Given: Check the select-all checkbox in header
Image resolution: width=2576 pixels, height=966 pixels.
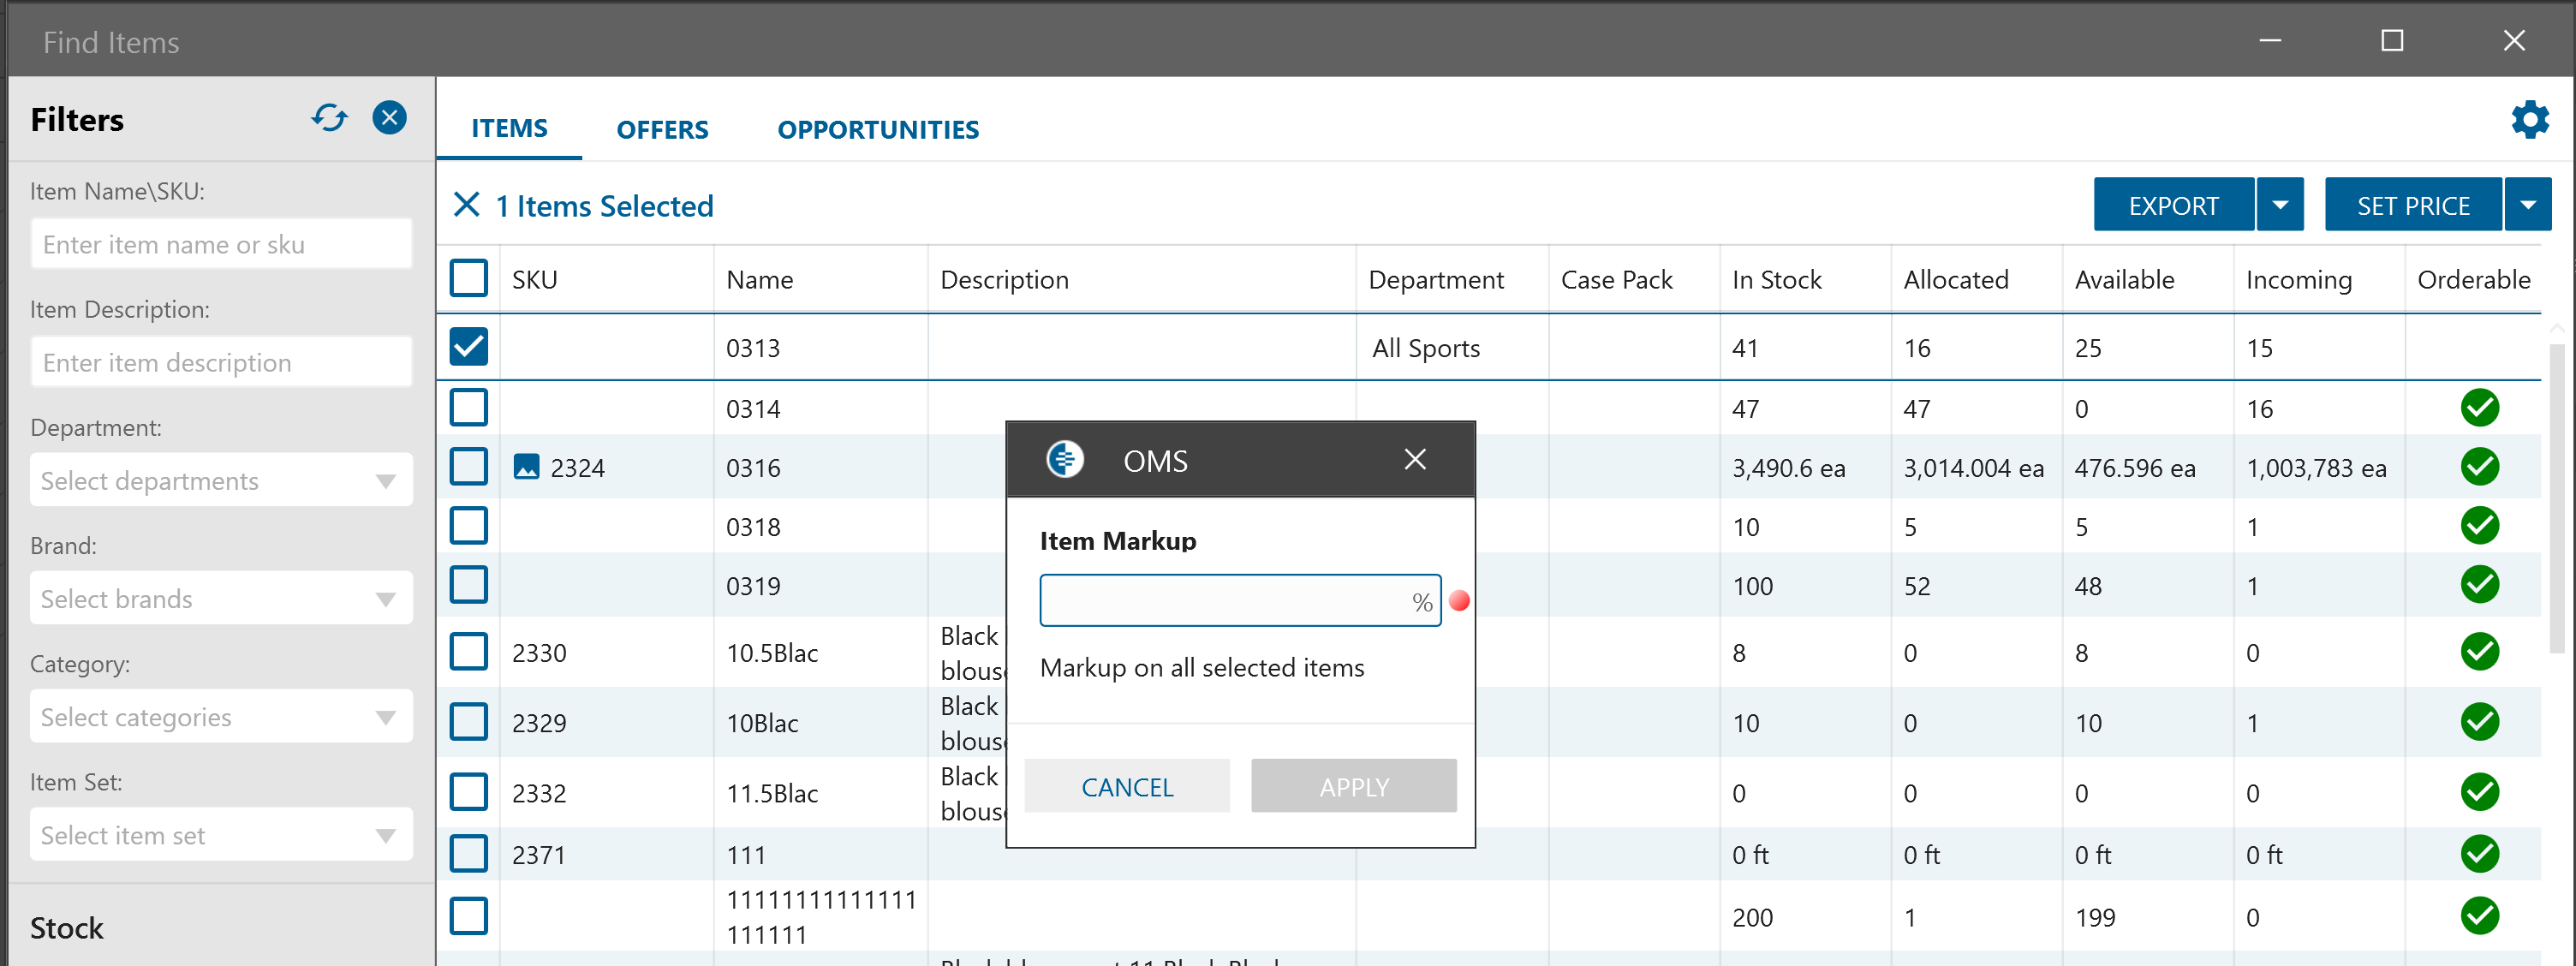Looking at the screenshot, I should pyautogui.click(x=469, y=278).
